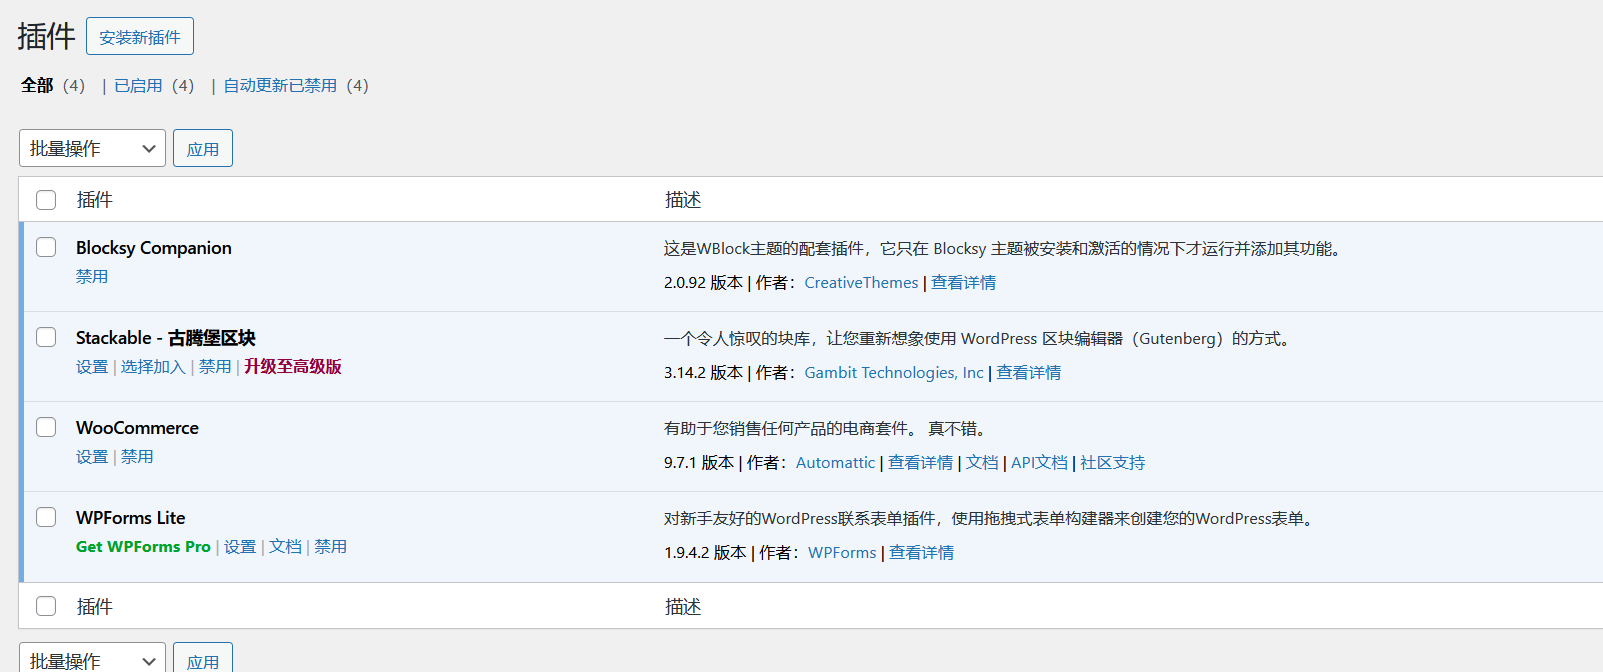View details for Stackable (查看详情)
Screen dimensions: 1603x672
point(1029,373)
